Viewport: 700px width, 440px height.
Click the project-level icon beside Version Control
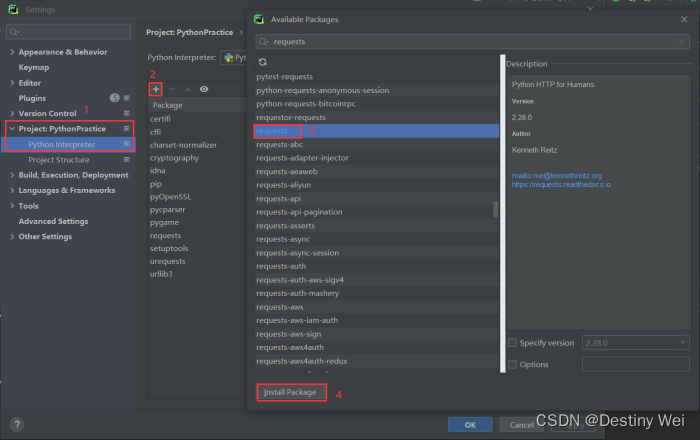(x=127, y=113)
